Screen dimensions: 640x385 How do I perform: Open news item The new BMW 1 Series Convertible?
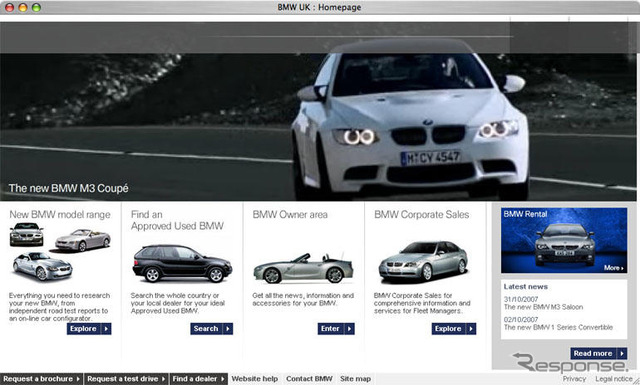(x=558, y=327)
